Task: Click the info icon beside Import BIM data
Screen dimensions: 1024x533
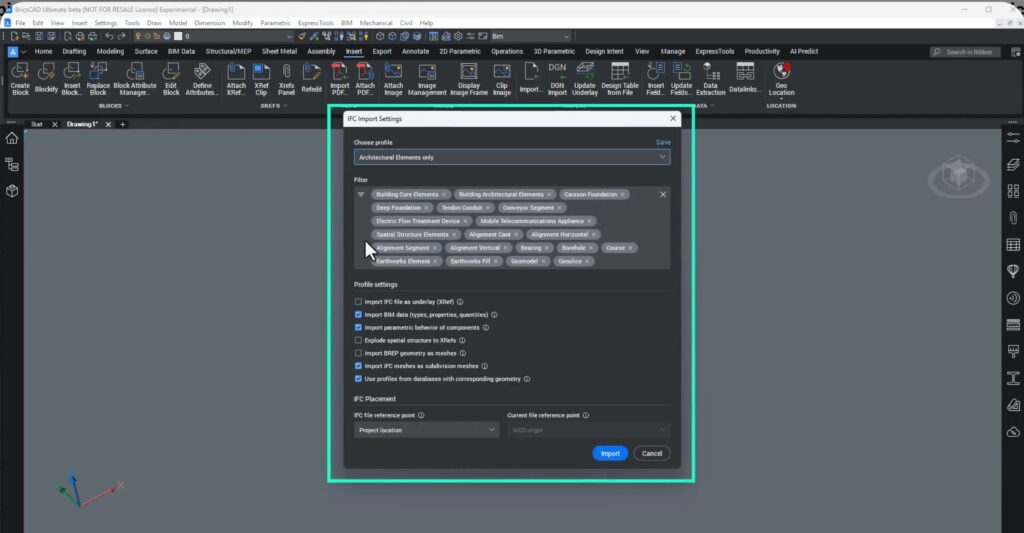Action: tap(494, 315)
